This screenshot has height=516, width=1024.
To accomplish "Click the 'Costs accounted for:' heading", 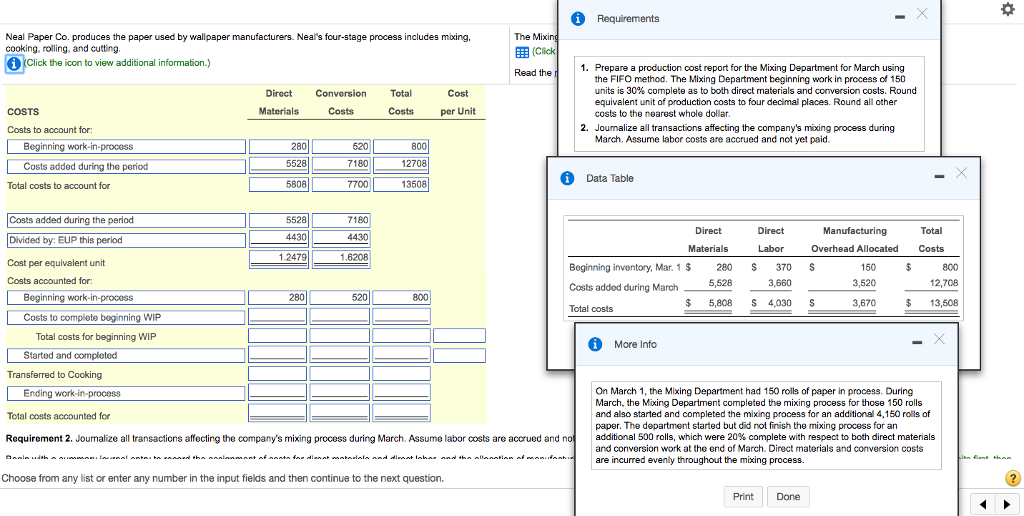I will (x=50, y=280).
